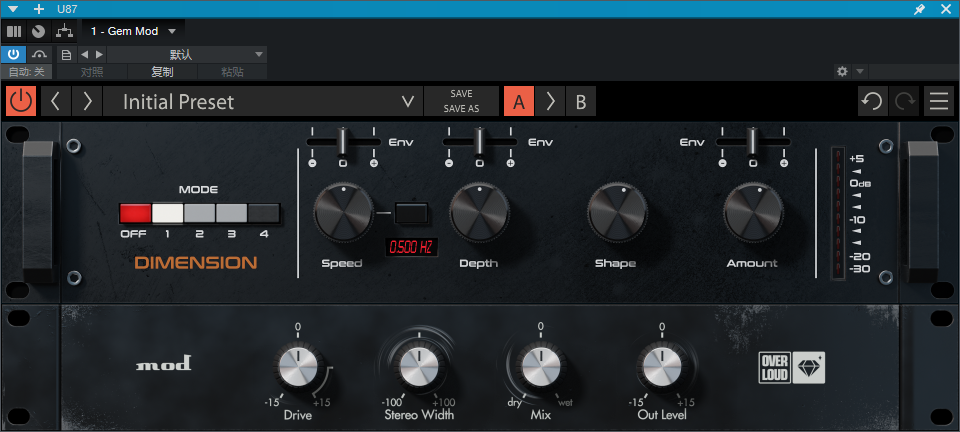Select Dimension mode 2
Viewport: 960px width, 432px height.
tap(200, 213)
